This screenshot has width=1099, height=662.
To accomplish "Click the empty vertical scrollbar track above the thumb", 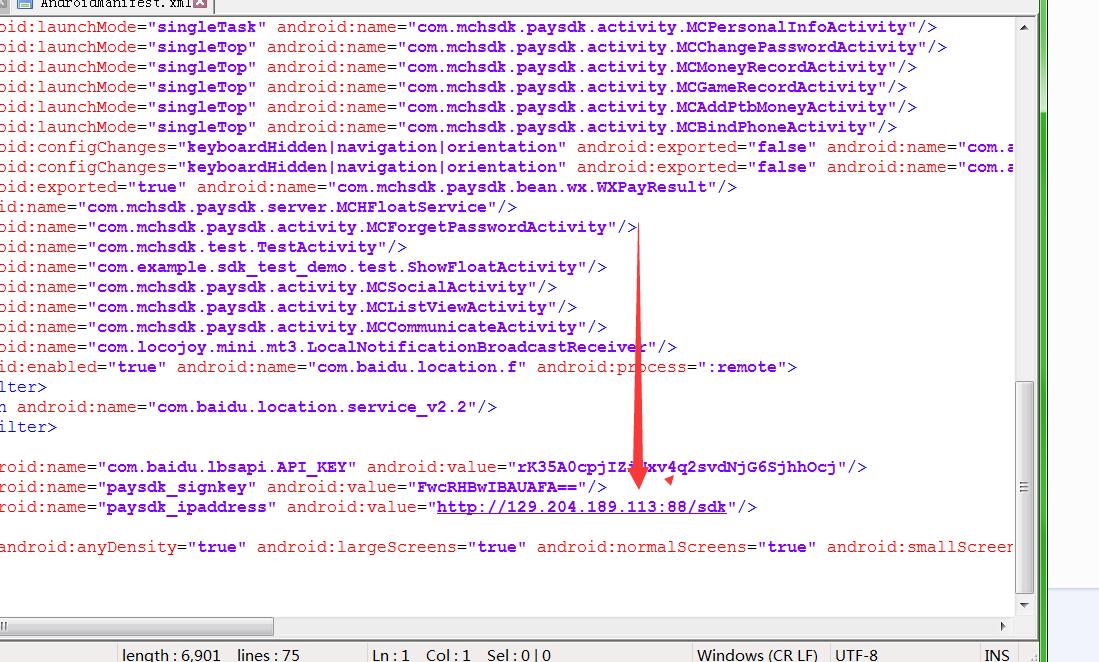I will pos(1024,200).
